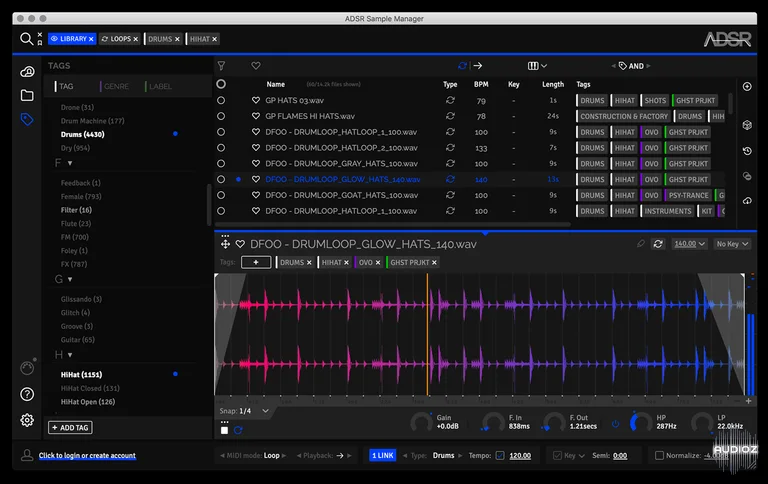Adjust the F. In fade knob
The width and height of the screenshot is (768, 484).
[x=493, y=422]
